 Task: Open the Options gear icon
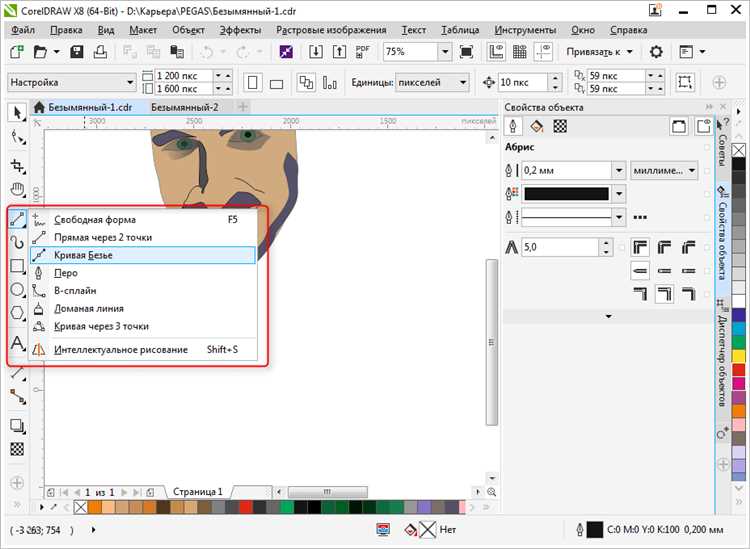(656, 52)
